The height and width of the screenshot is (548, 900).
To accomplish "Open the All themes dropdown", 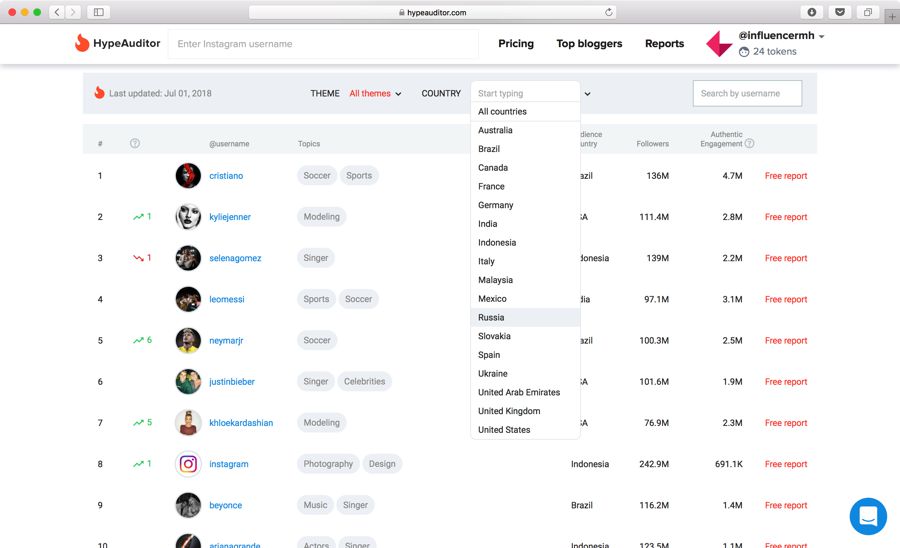I will pyautogui.click(x=375, y=94).
